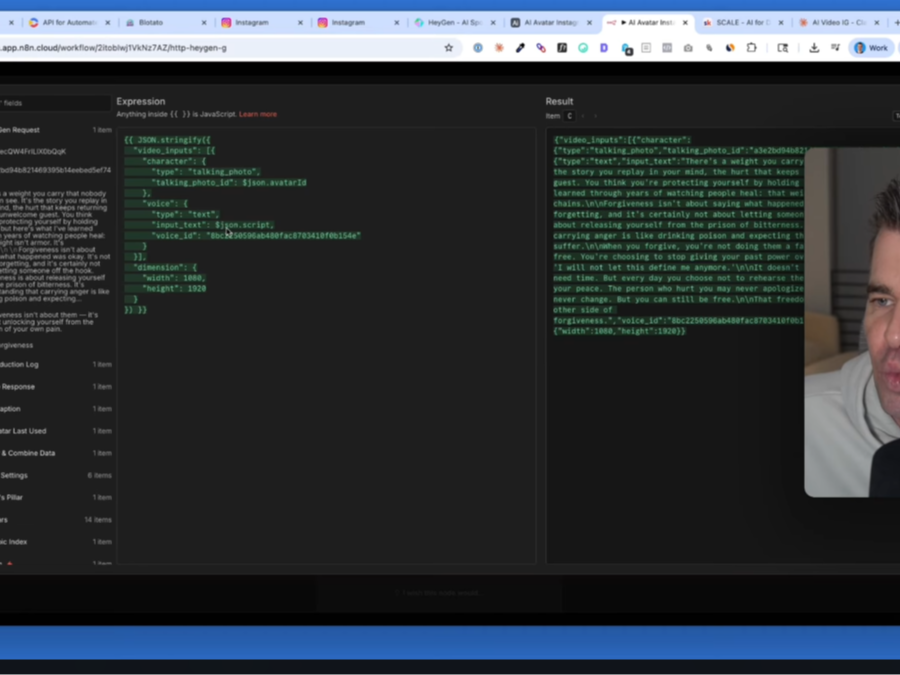
Task: Activate the eyedropper color picker extension
Action: pyautogui.click(x=520, y=48)
